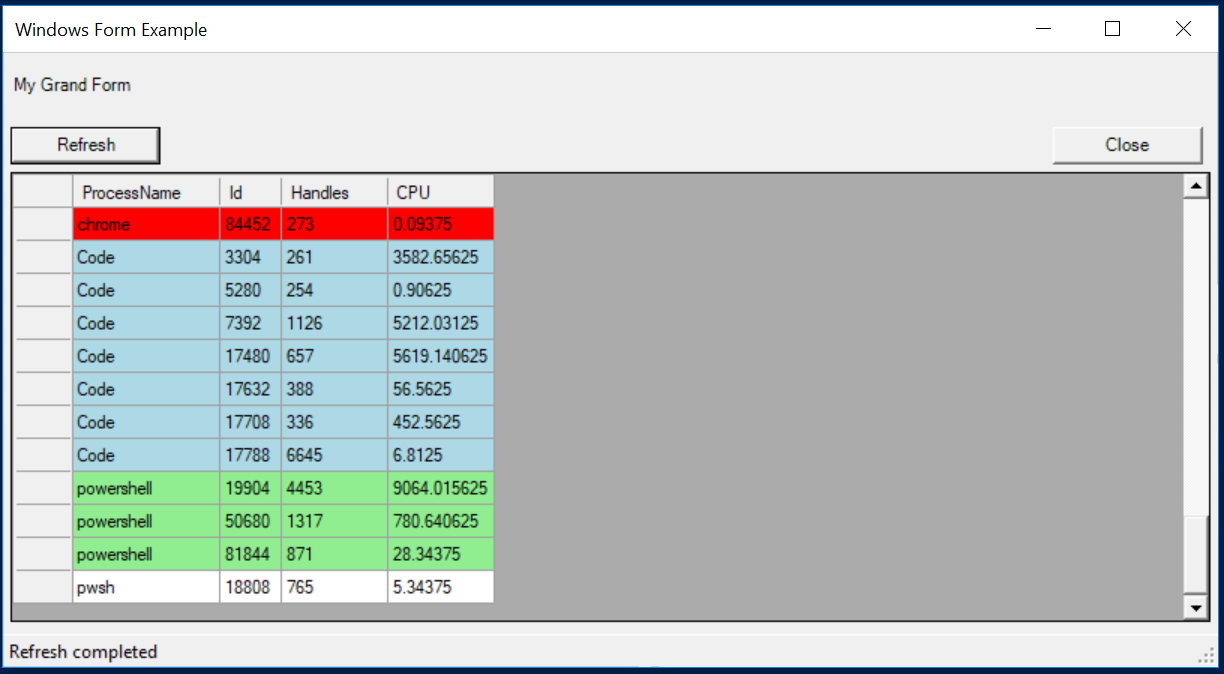Click the pwsh process name cell
Viewport: 1224px width, 674px height.
(x=146, y=588)
